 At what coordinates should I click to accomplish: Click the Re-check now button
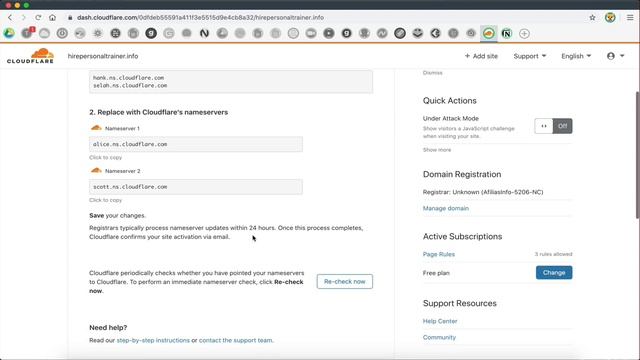[x=344, y=282]
